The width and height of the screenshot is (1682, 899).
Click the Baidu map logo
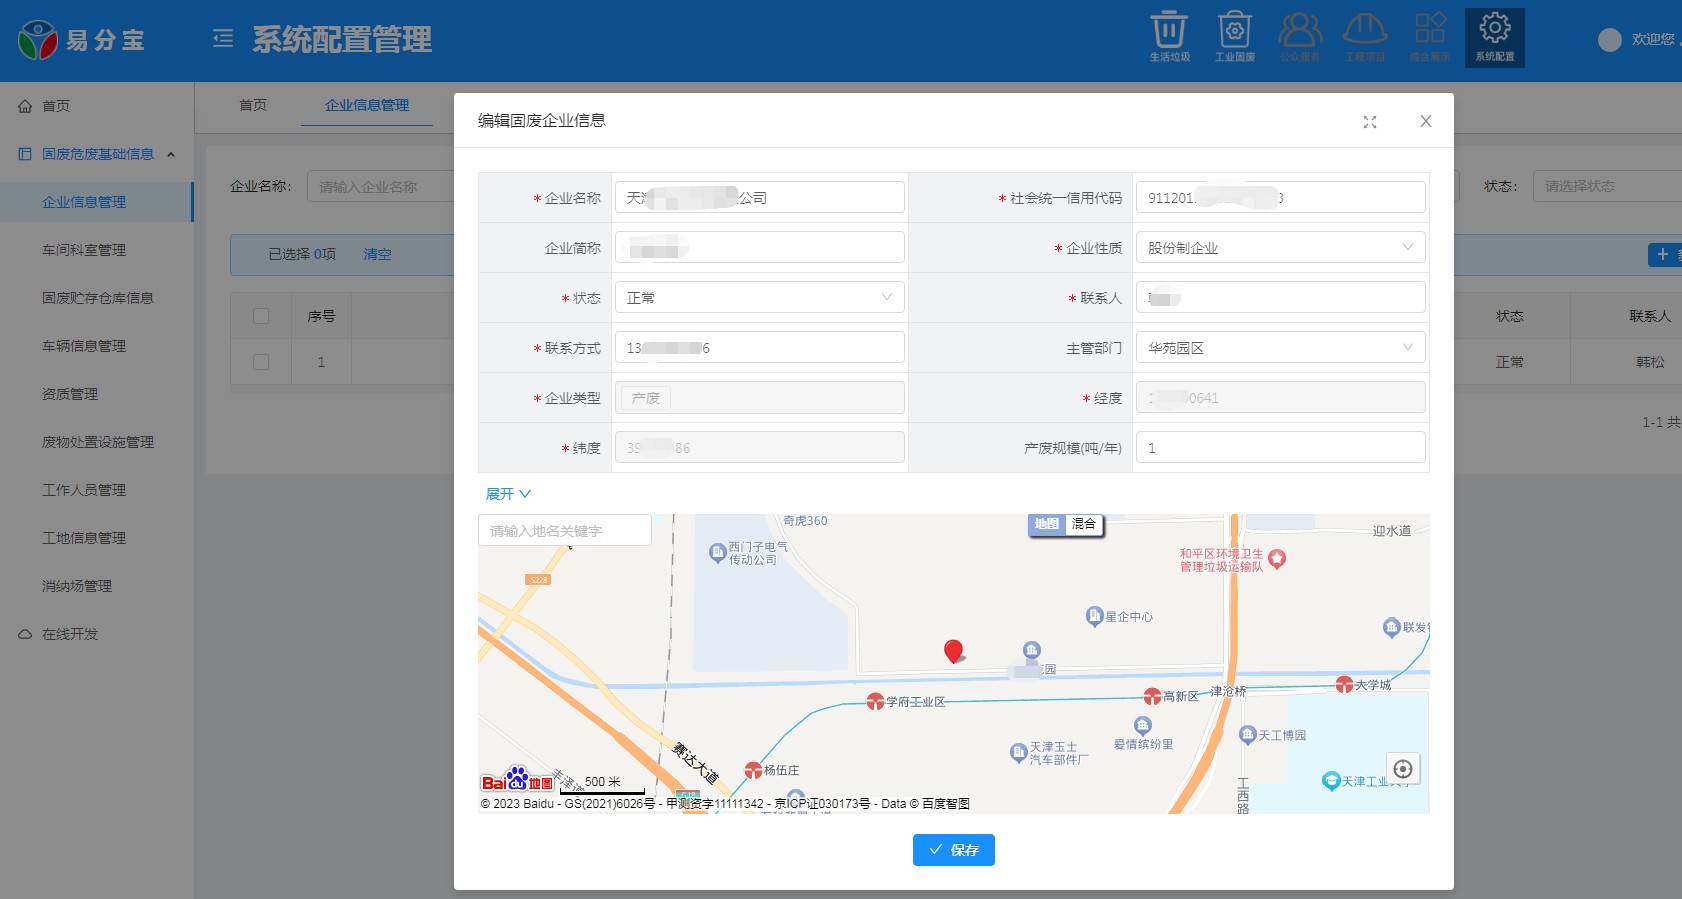(517, 780)
